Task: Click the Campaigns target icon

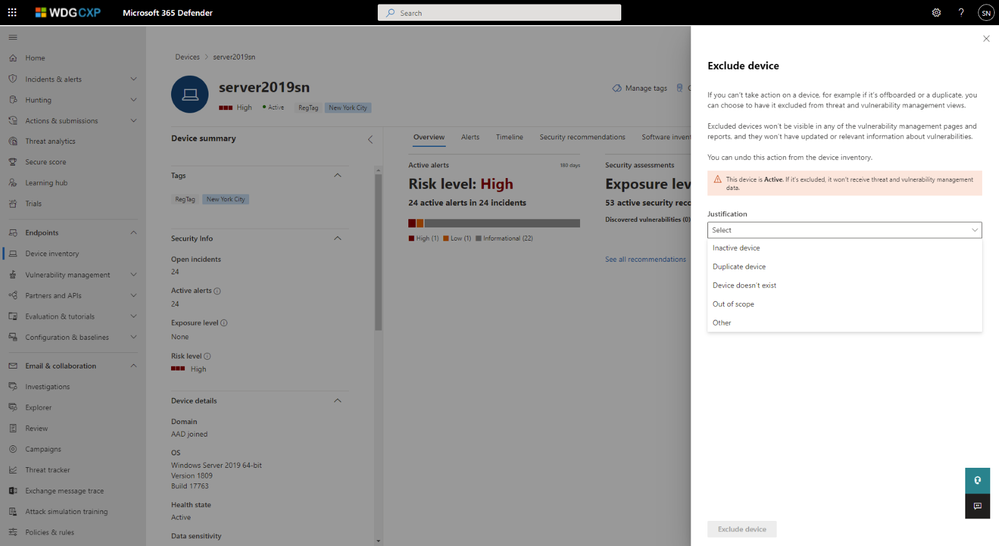Action: point(13,449)
